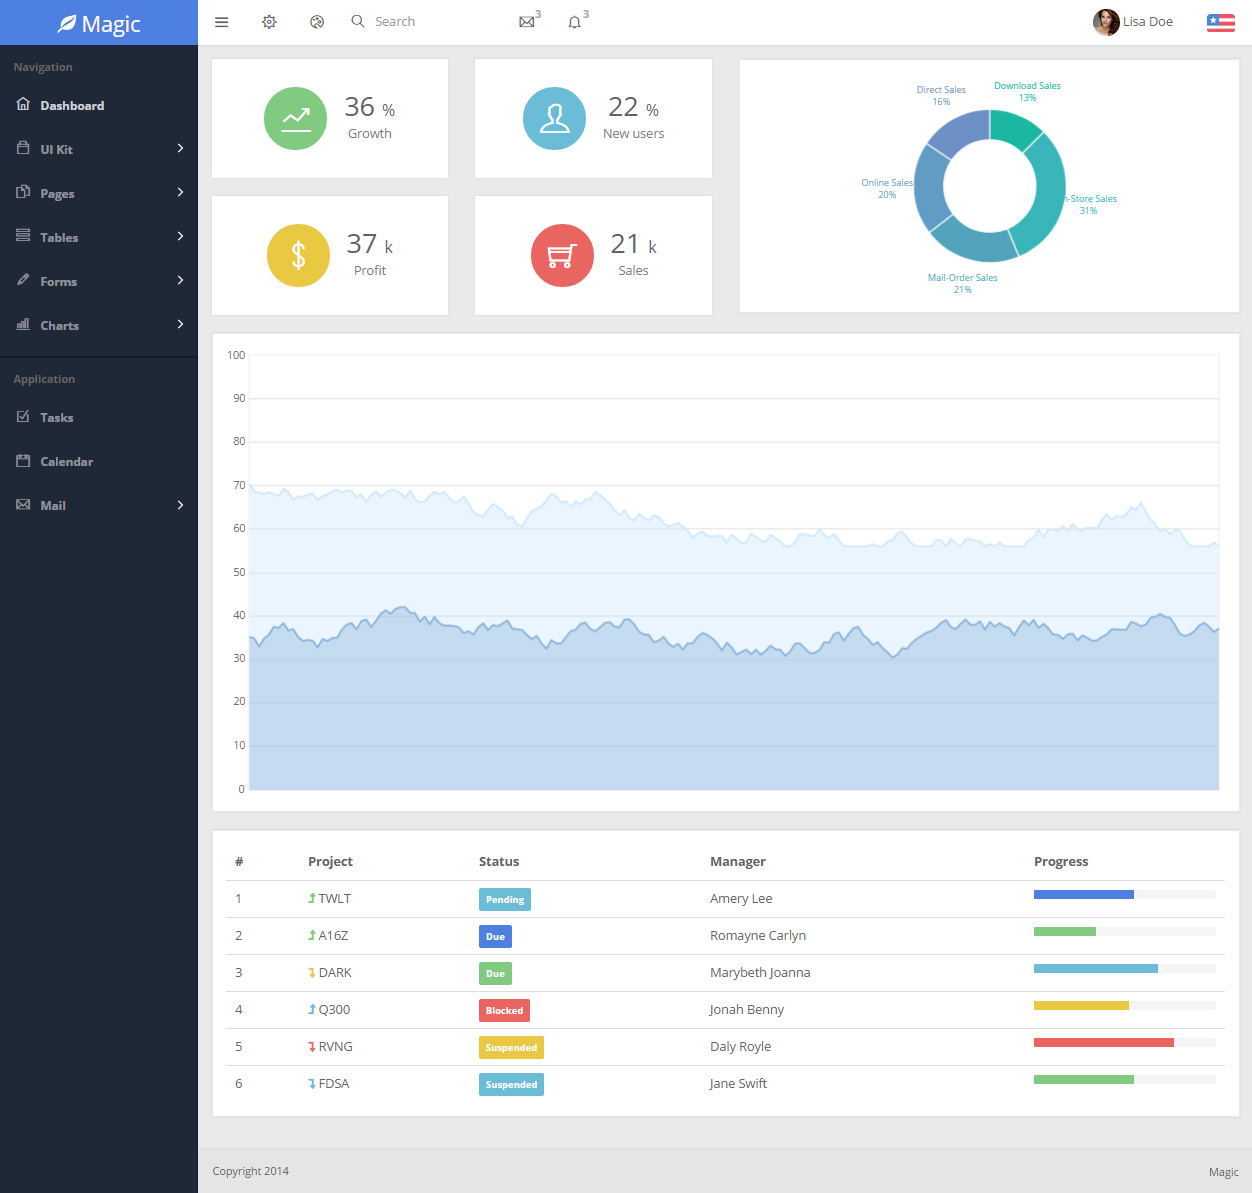Click the Pending status badge for TWLT
The height and width of the screenshot is (1193, 1252).
coord(505,899)
